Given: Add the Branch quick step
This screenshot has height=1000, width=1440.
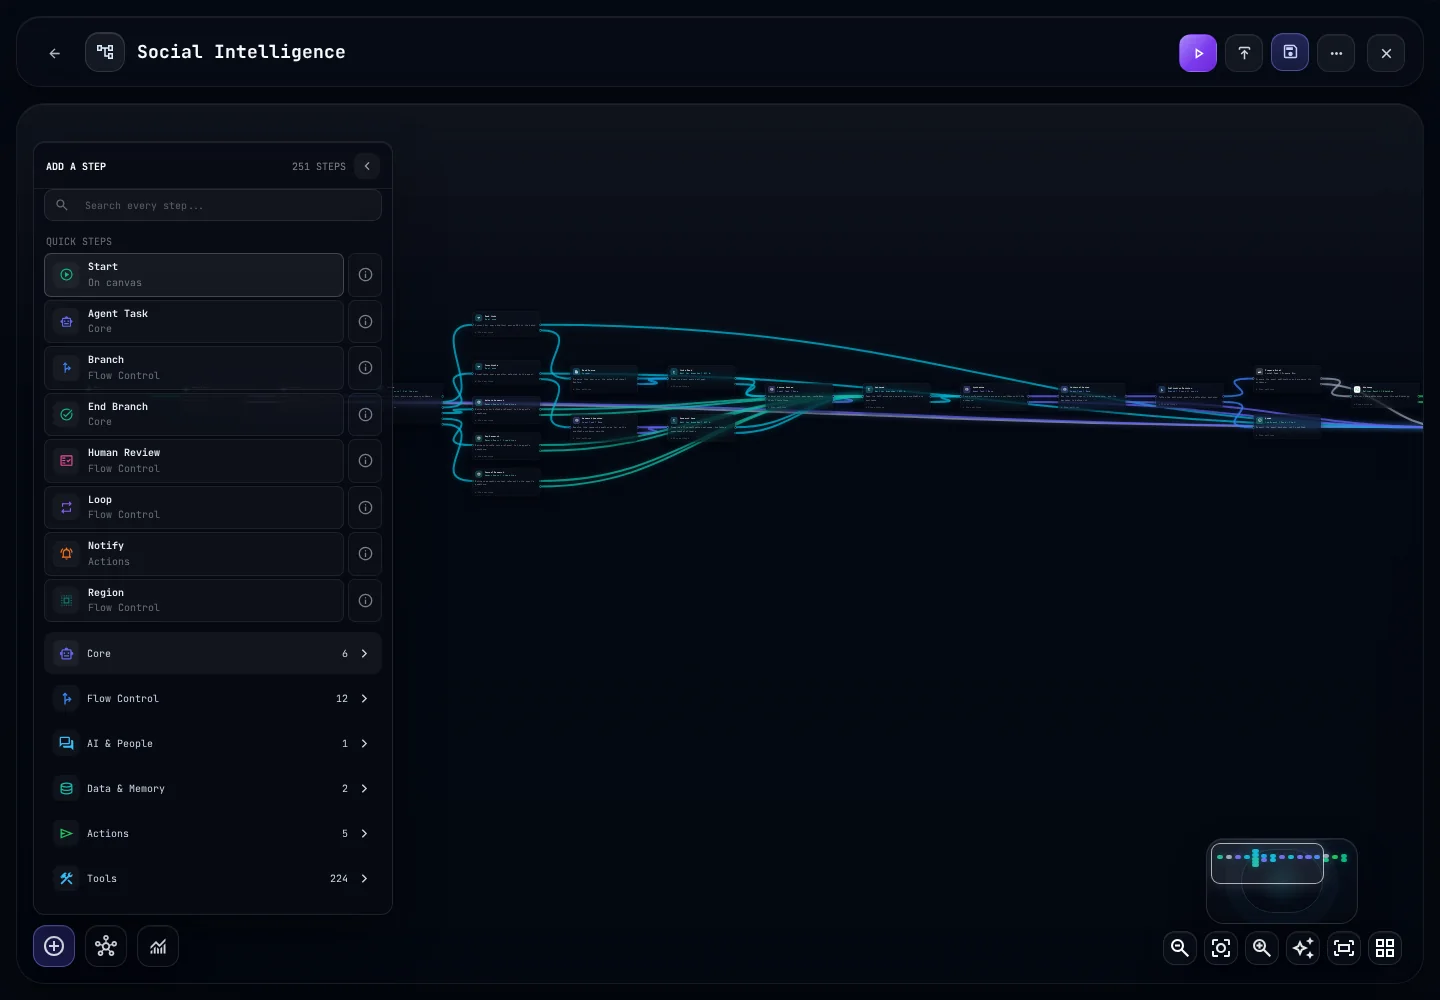Looking at the screenshot, I should pyautogui.click(x=194, y=367).
